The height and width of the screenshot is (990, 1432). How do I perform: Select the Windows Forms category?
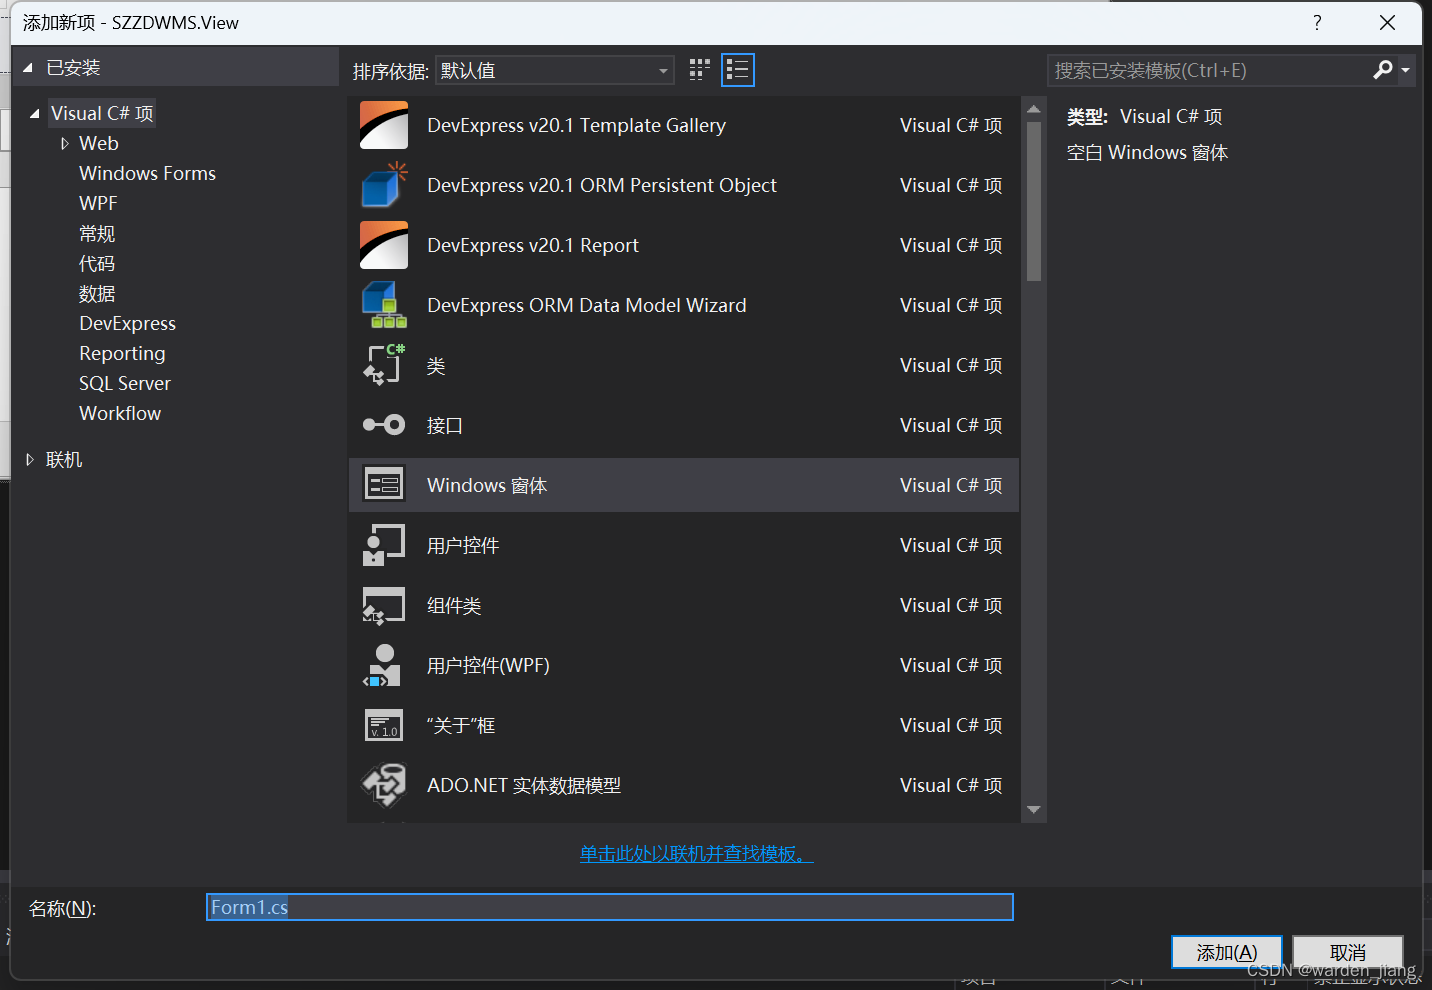pyautogui.click(x=148, y=173)
